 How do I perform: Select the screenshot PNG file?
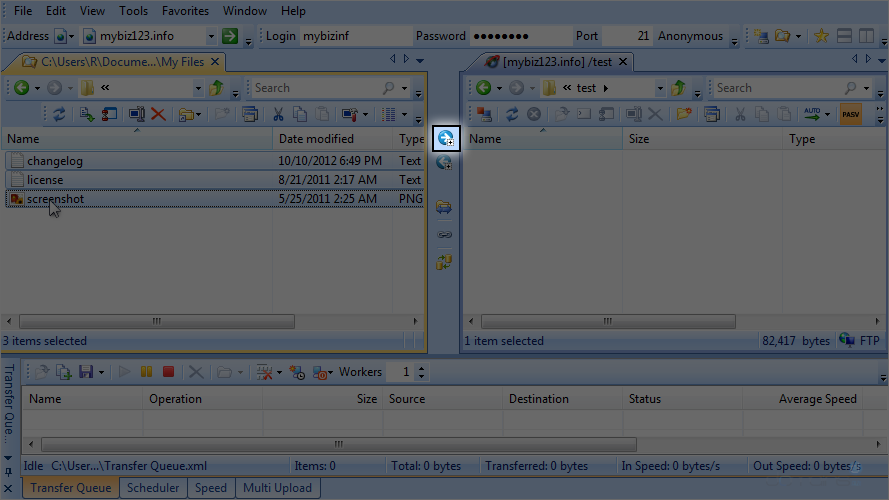[x=55, y=199]
